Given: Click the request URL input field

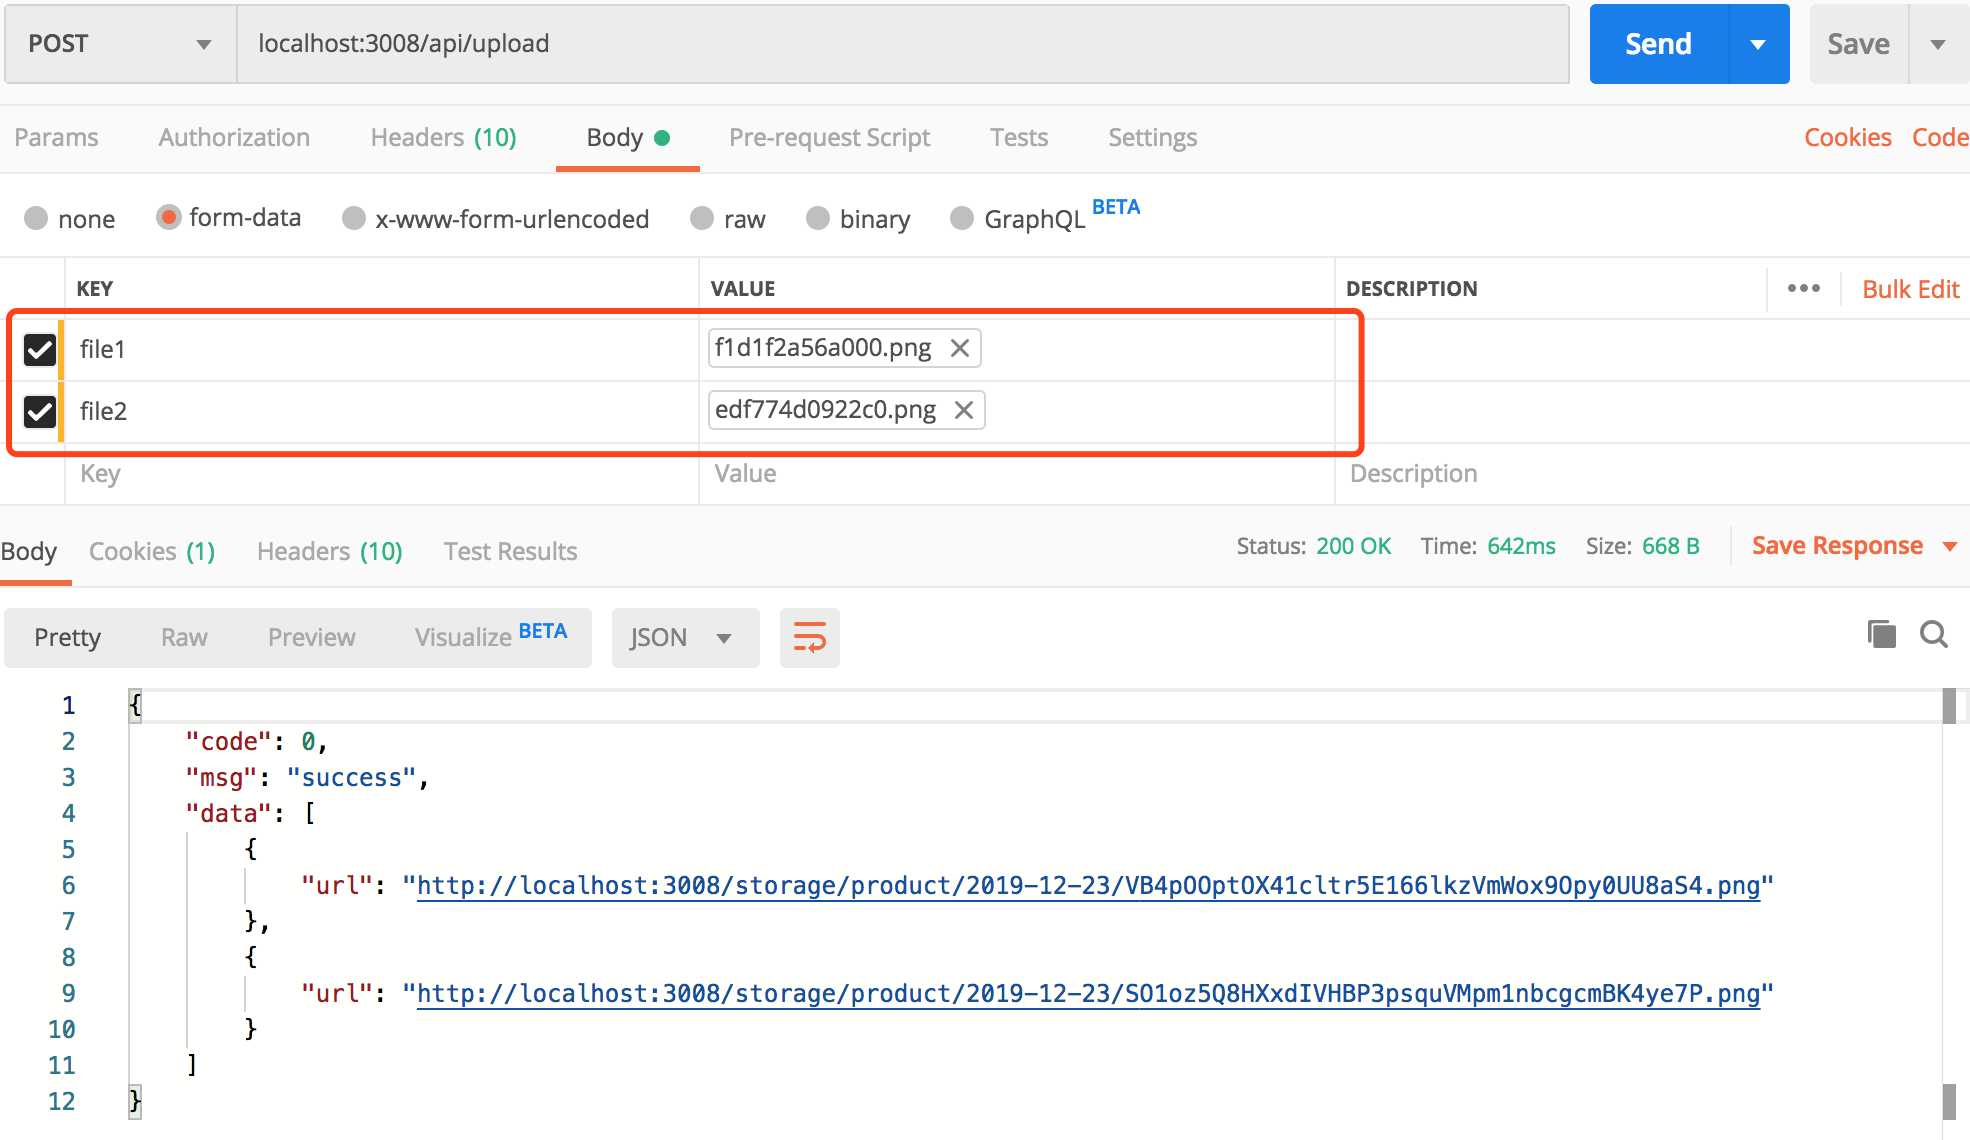Looking at the screenshot, I should 900,44.
